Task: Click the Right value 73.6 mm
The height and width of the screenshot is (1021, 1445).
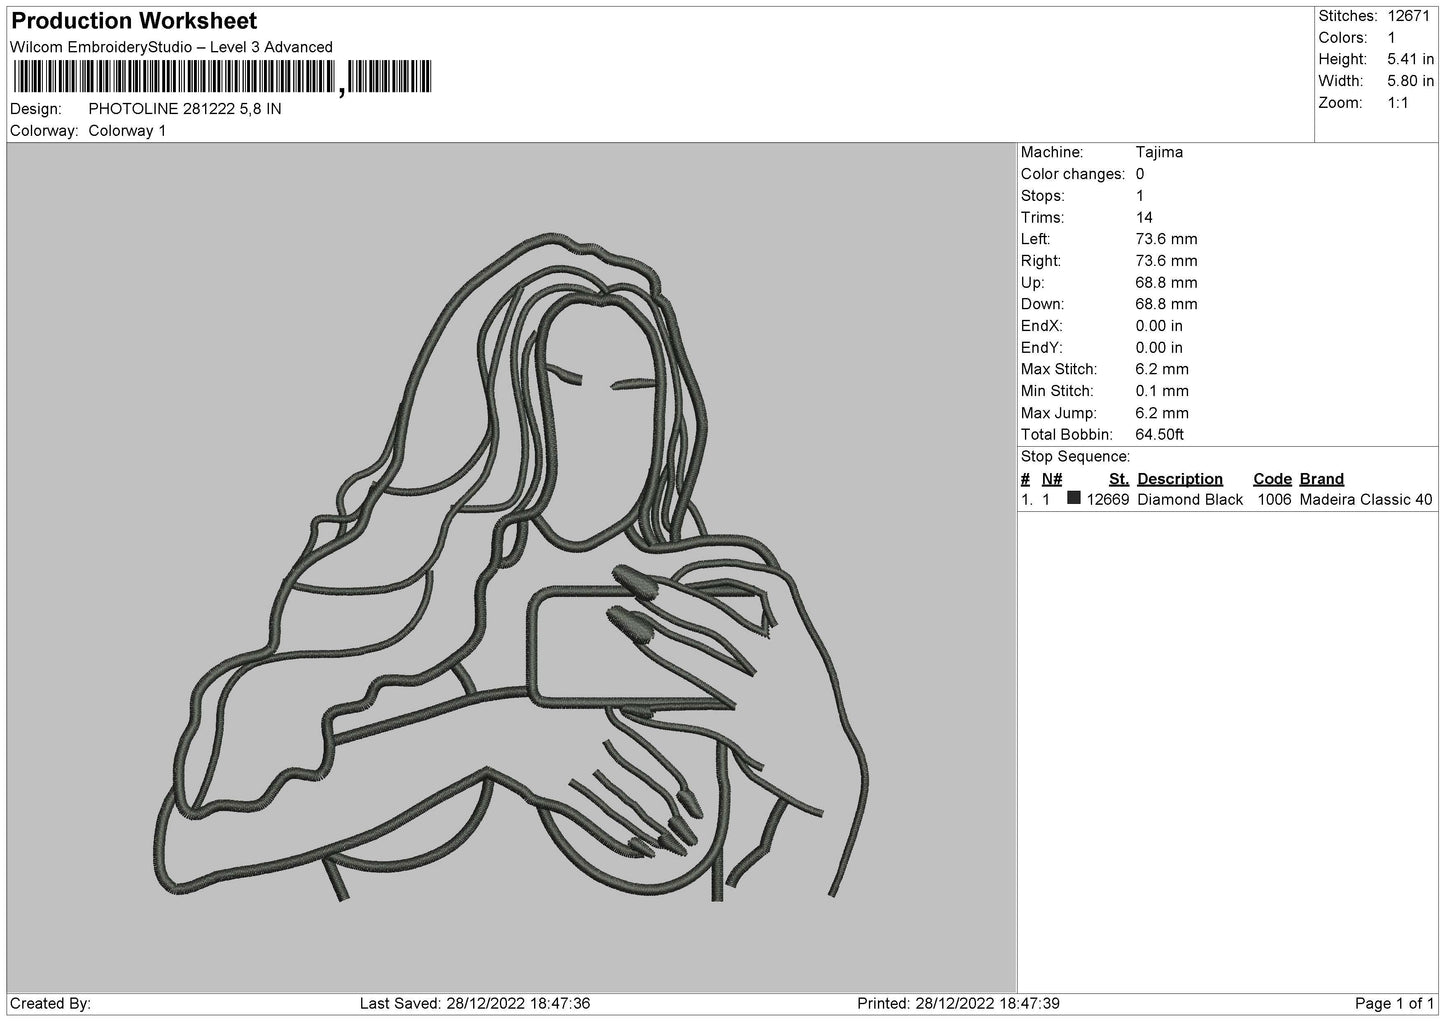Action: (x=1166, y=261)
